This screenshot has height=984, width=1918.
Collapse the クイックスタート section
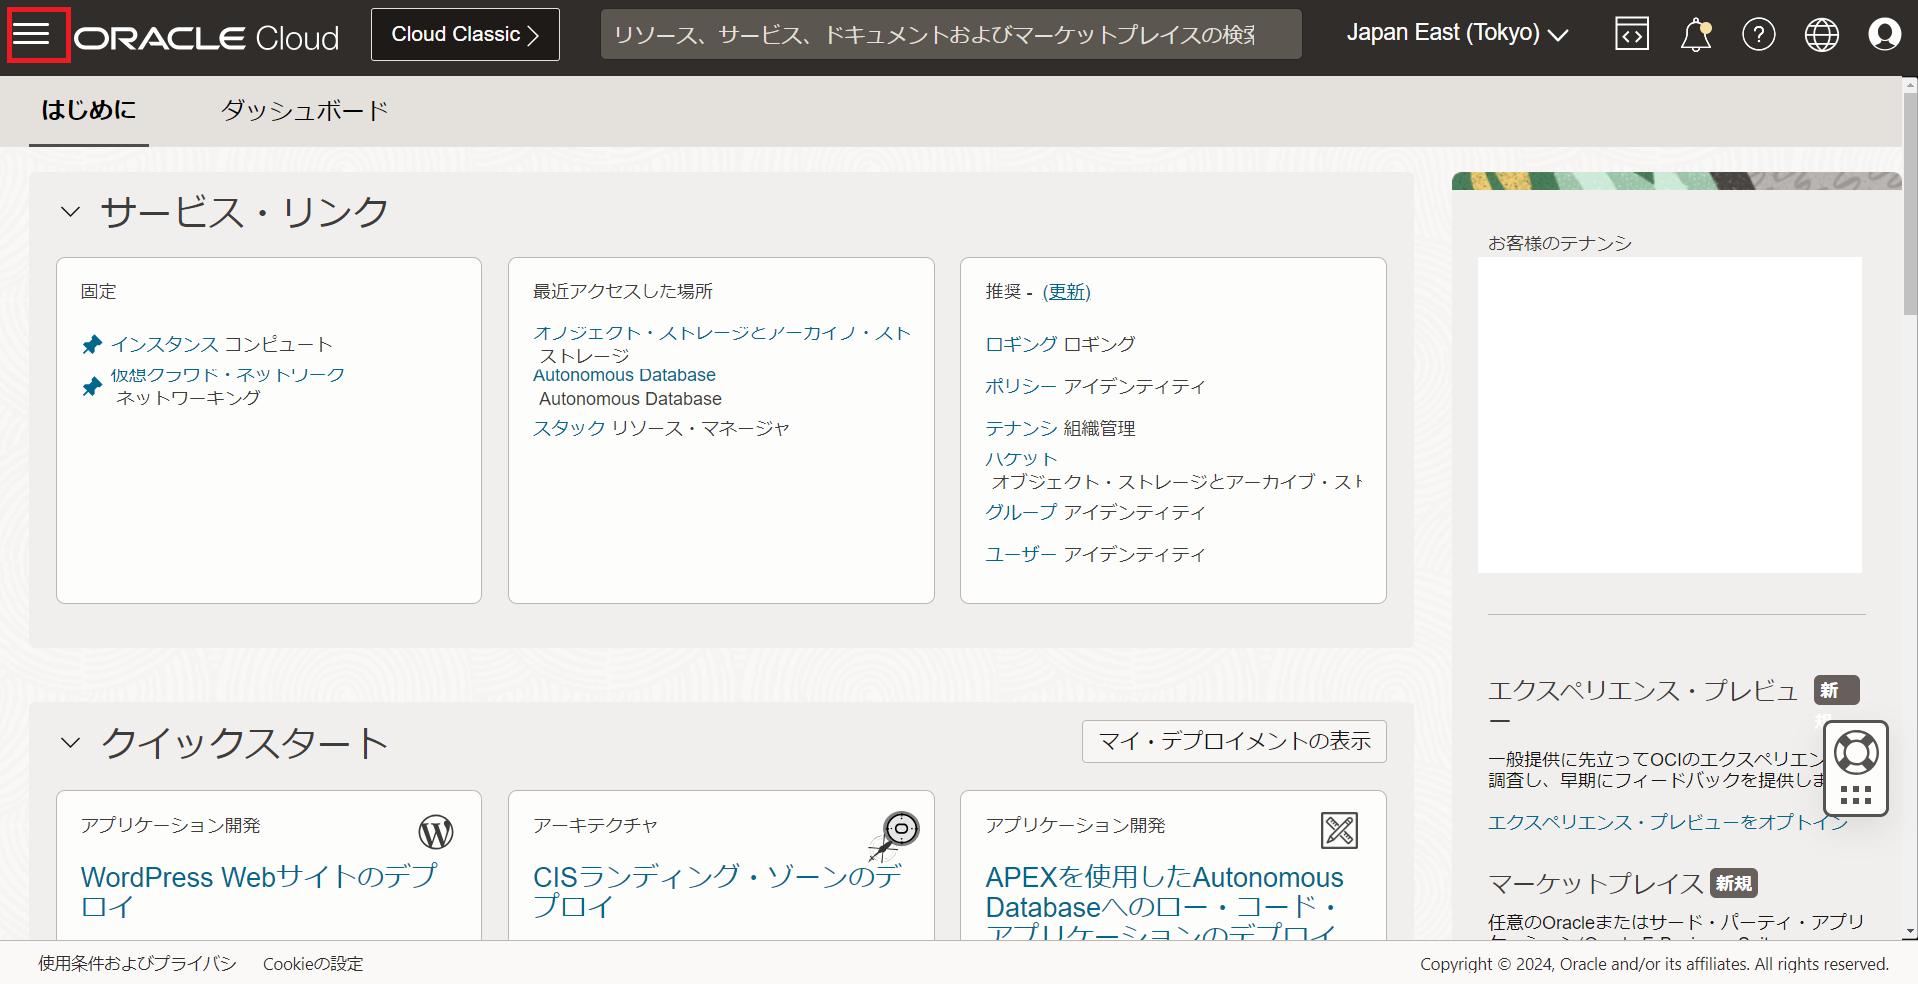[69, 742]
